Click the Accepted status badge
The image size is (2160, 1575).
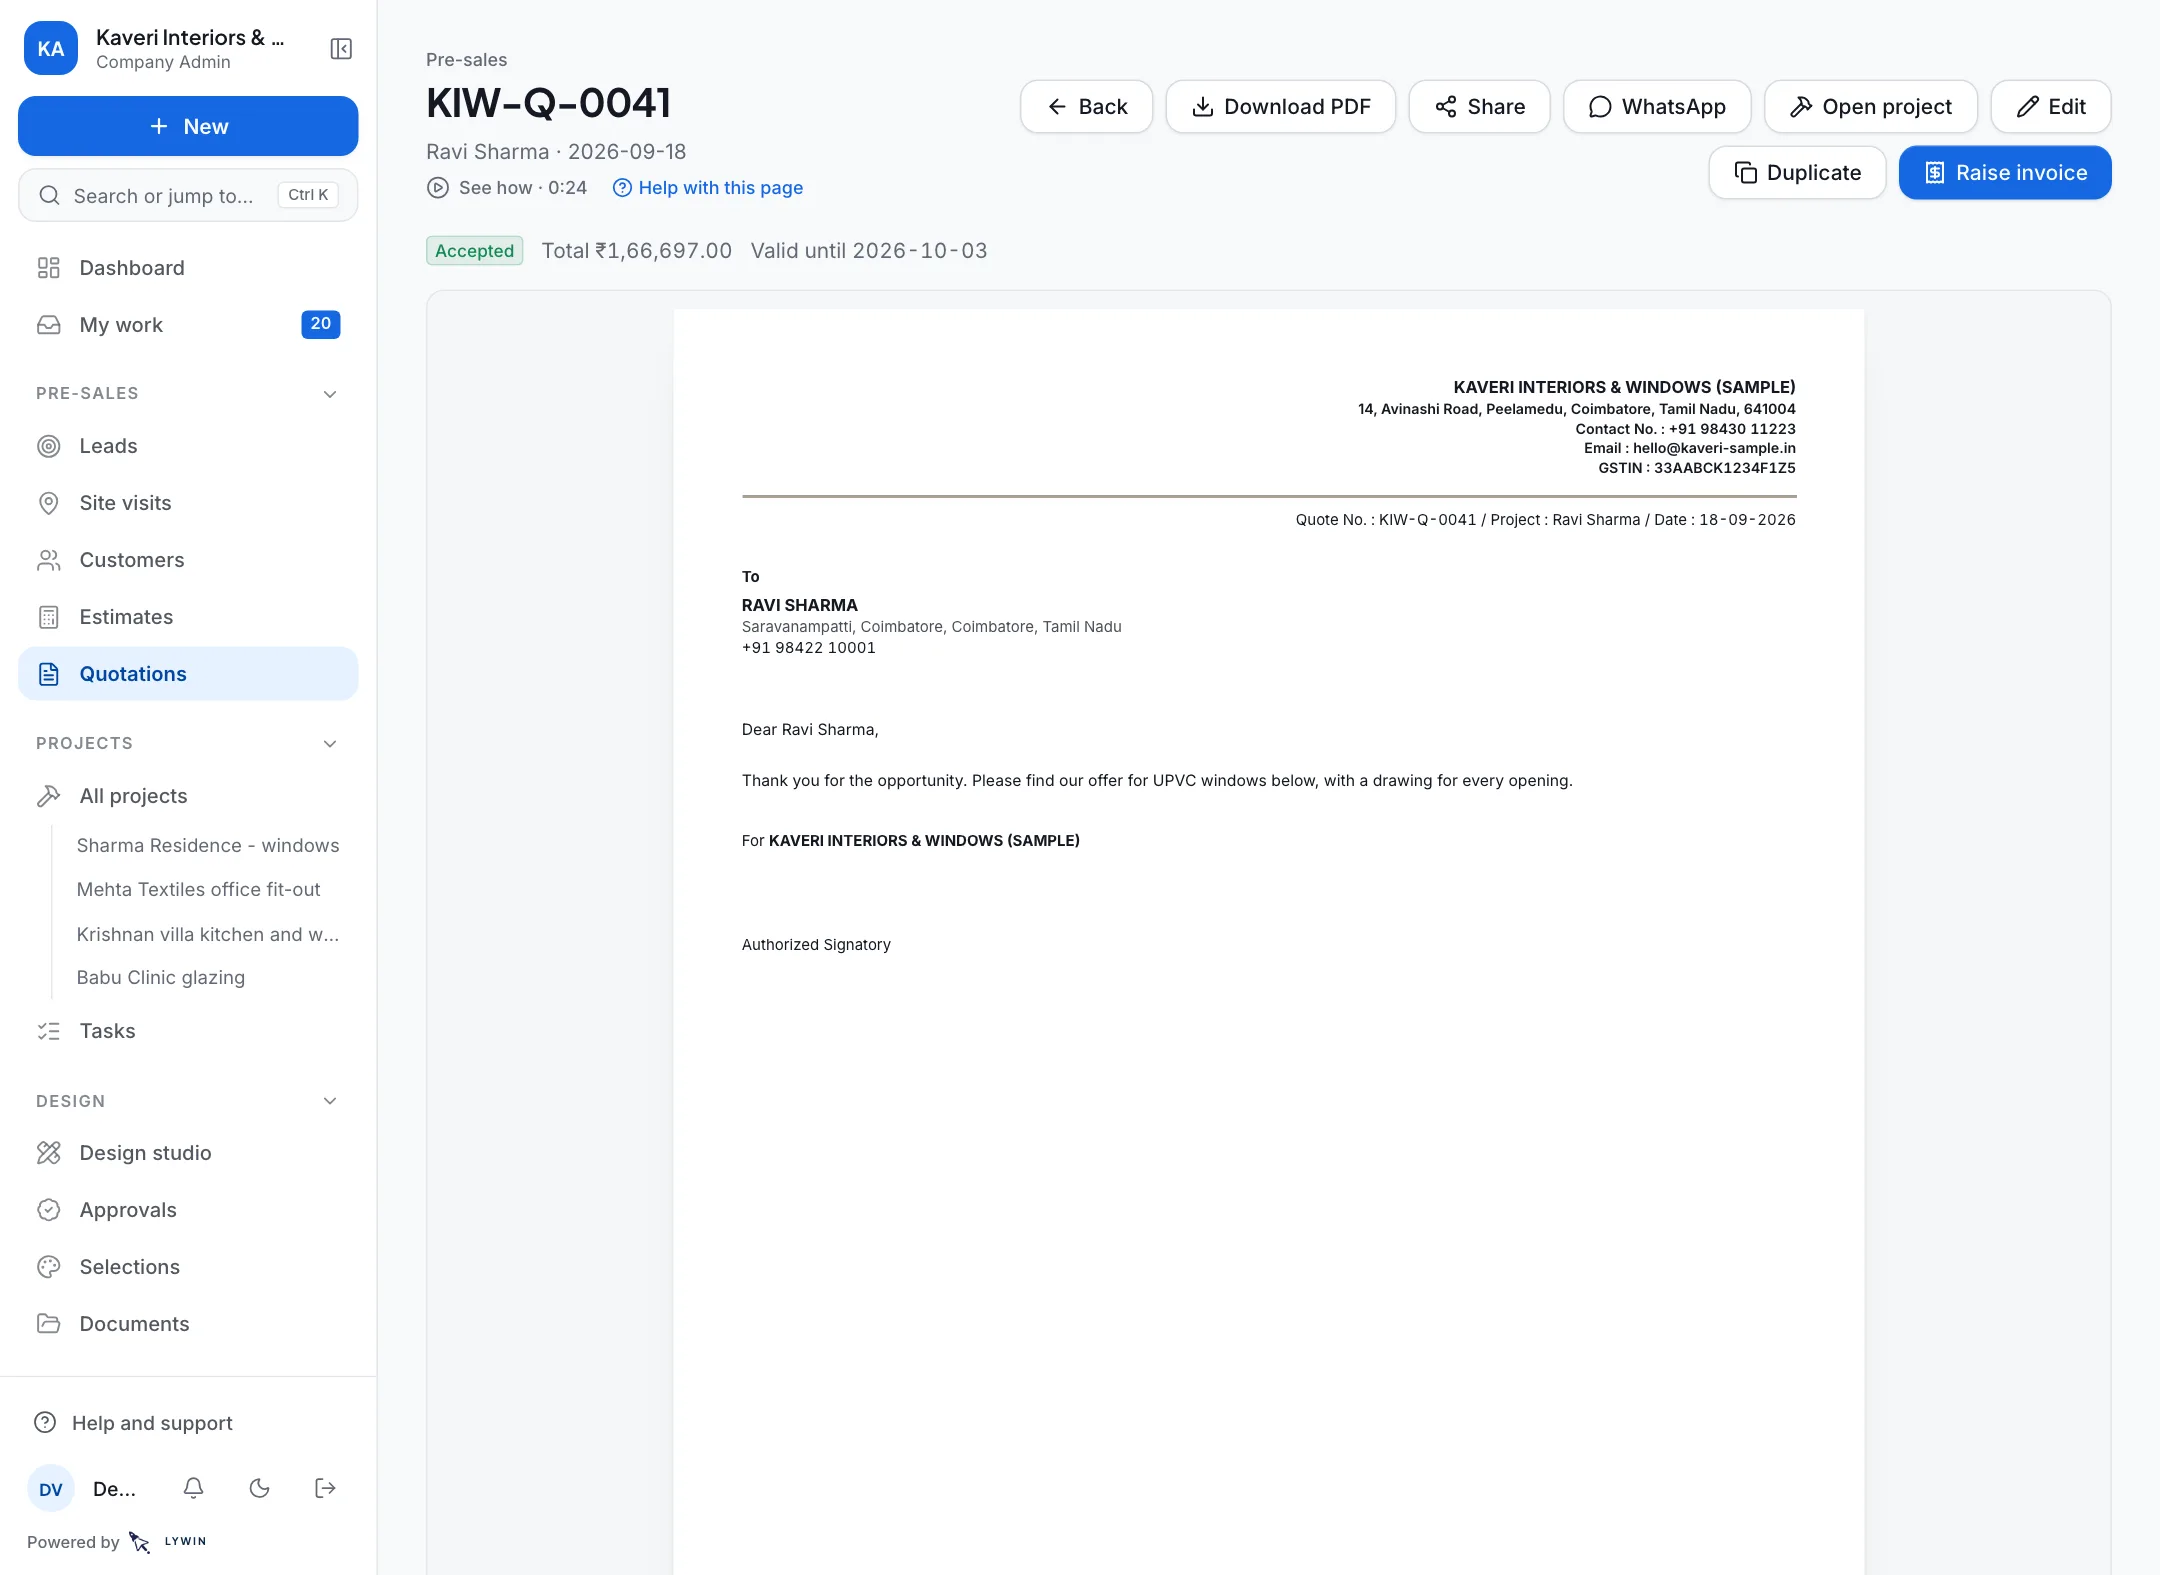coord(474,251)
